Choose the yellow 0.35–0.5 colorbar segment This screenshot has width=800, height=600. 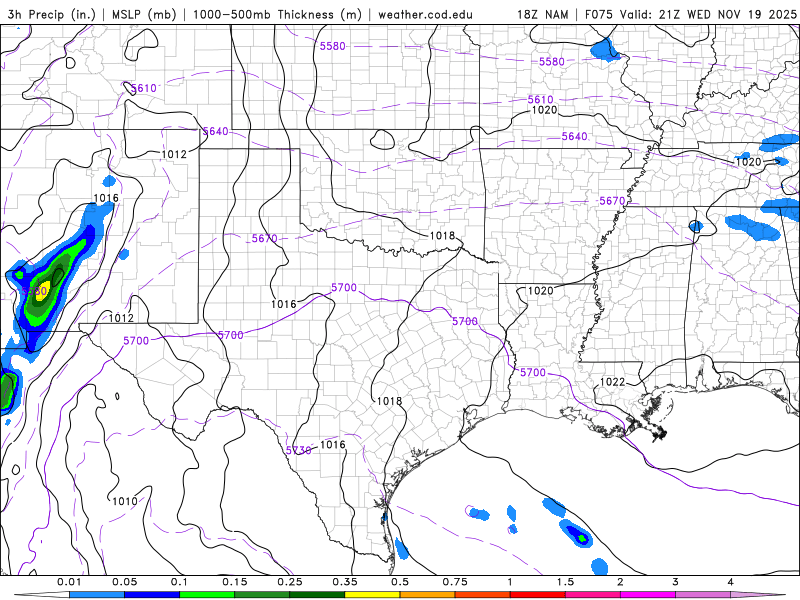(372, 595)
